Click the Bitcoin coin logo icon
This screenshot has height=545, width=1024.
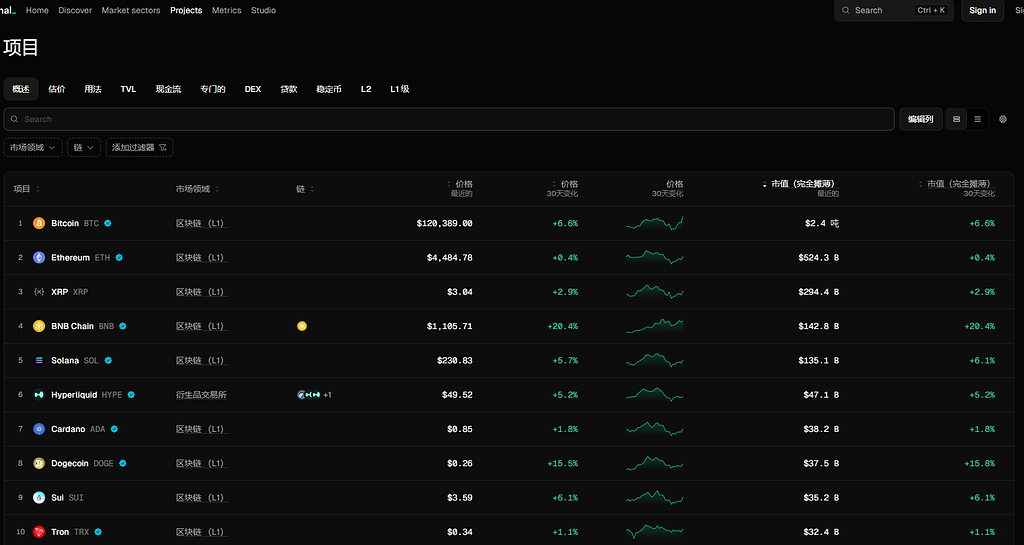[39, 224]
